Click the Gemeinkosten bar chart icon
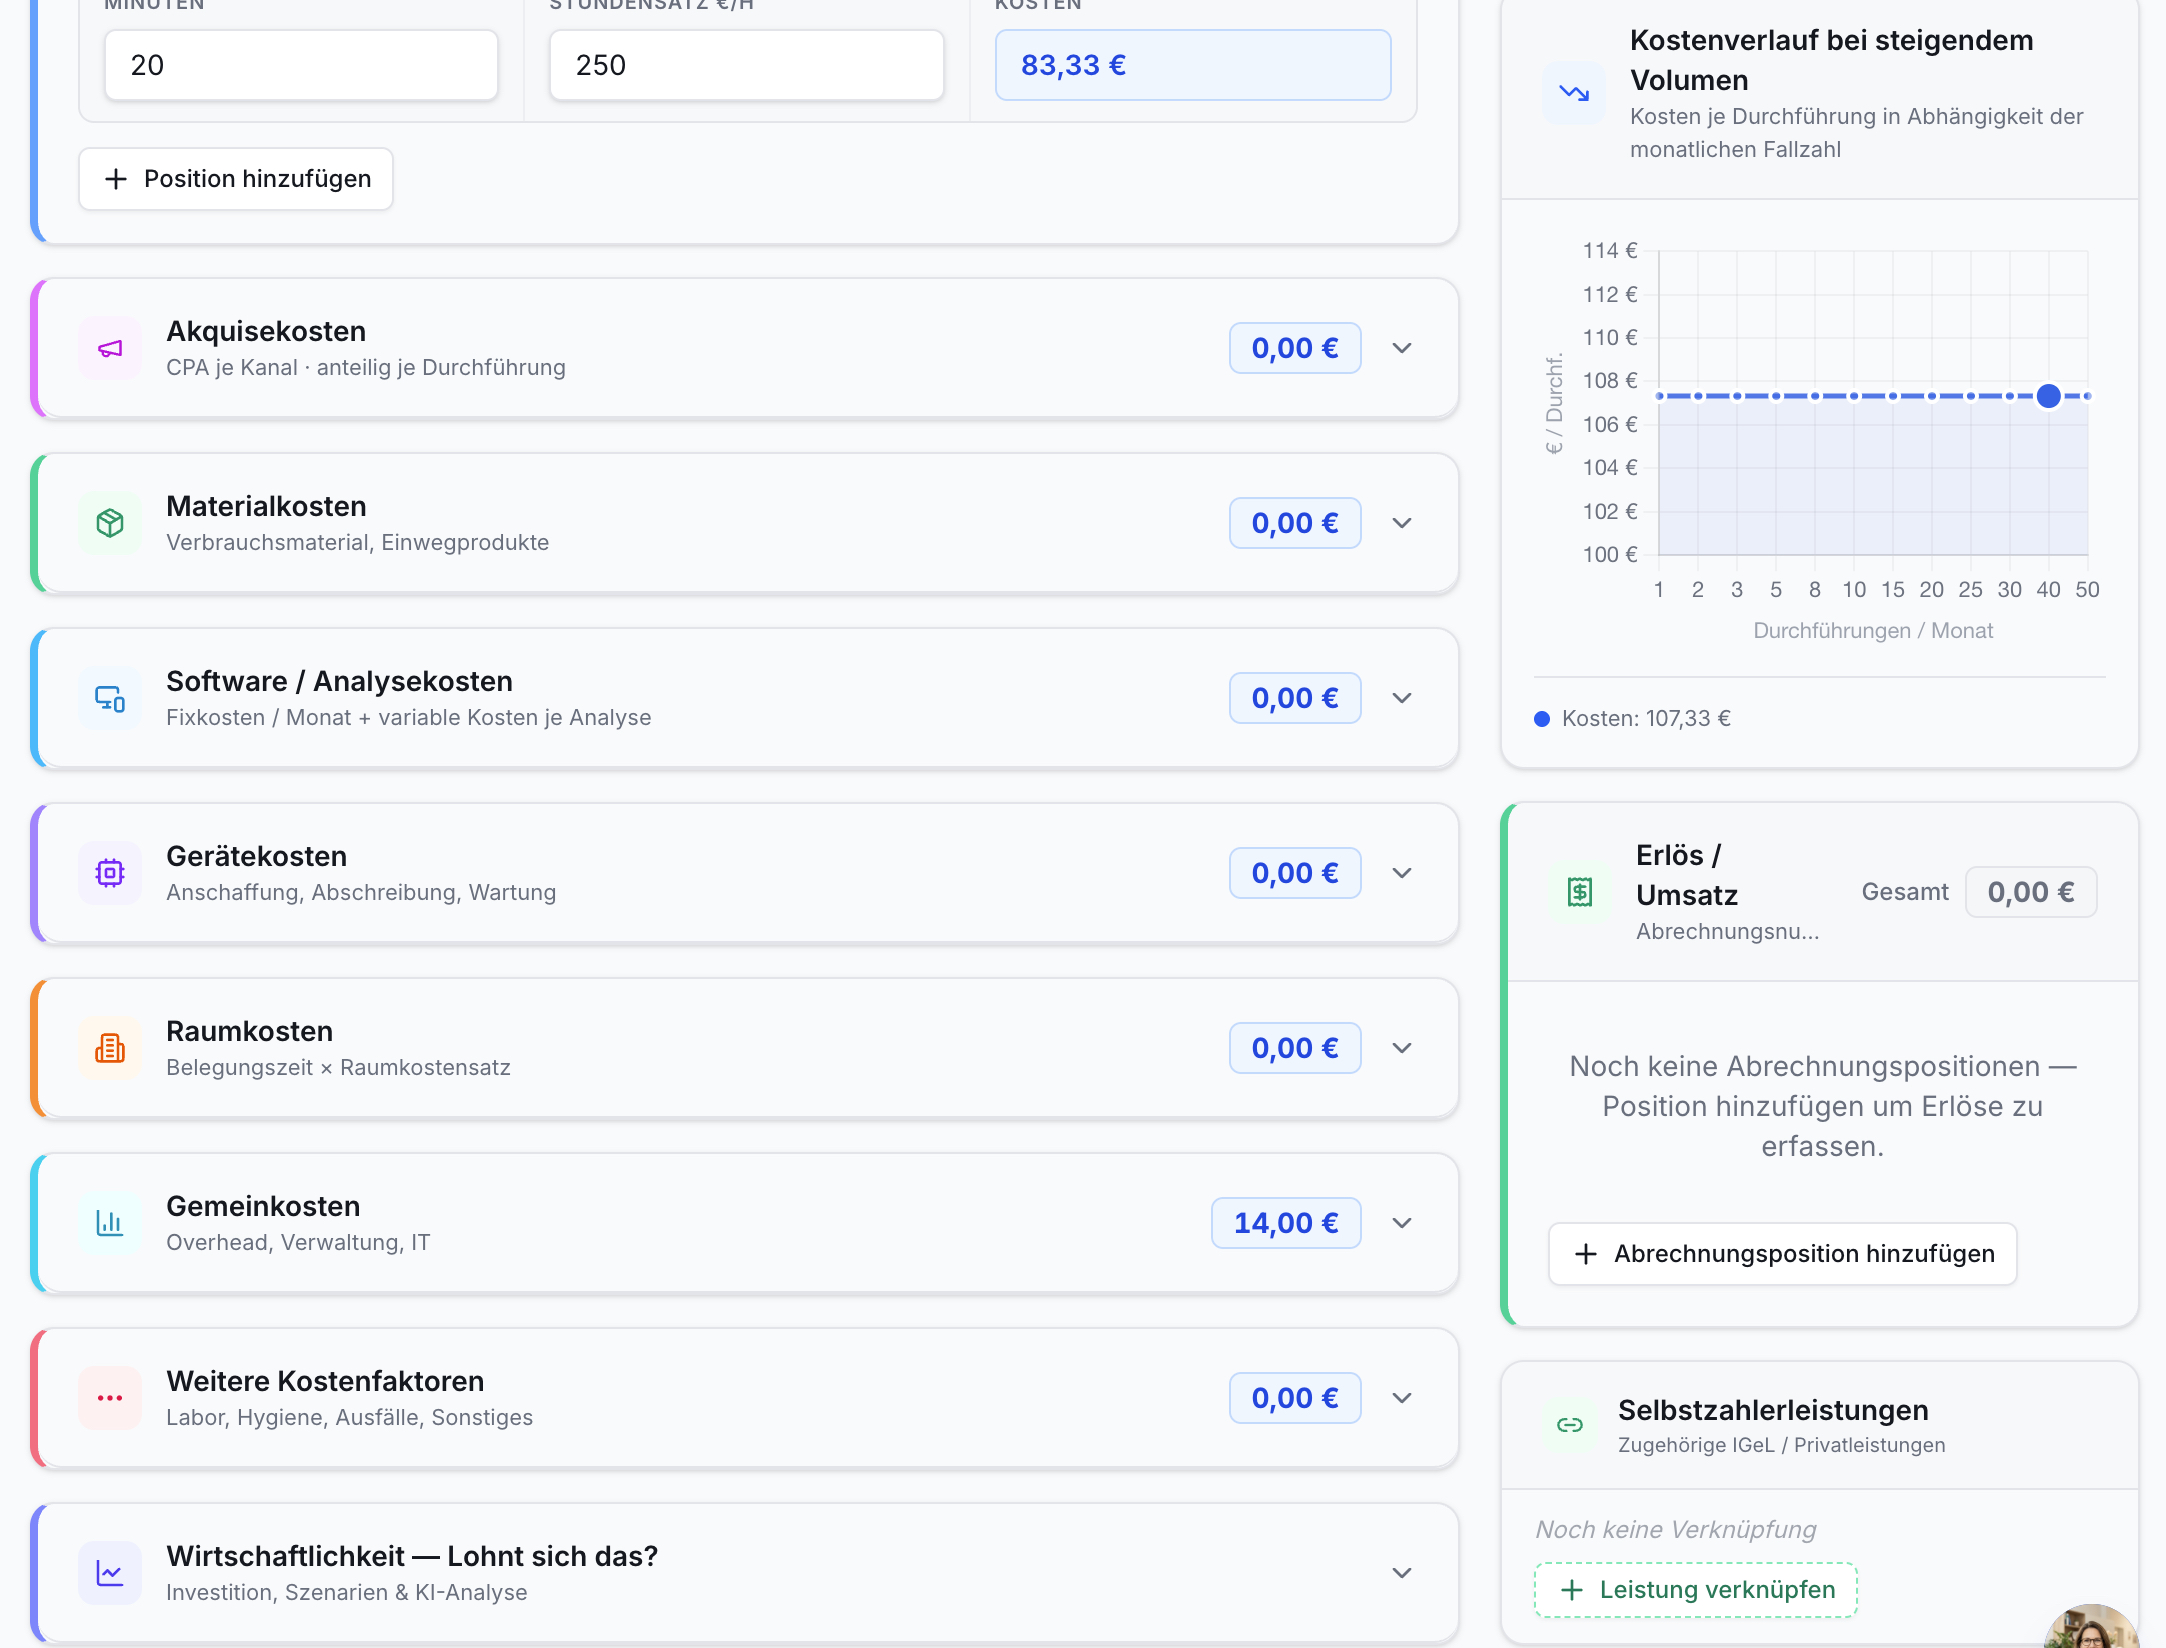Screen dimensions: 2166x1648 click(x=110, y=1223)
